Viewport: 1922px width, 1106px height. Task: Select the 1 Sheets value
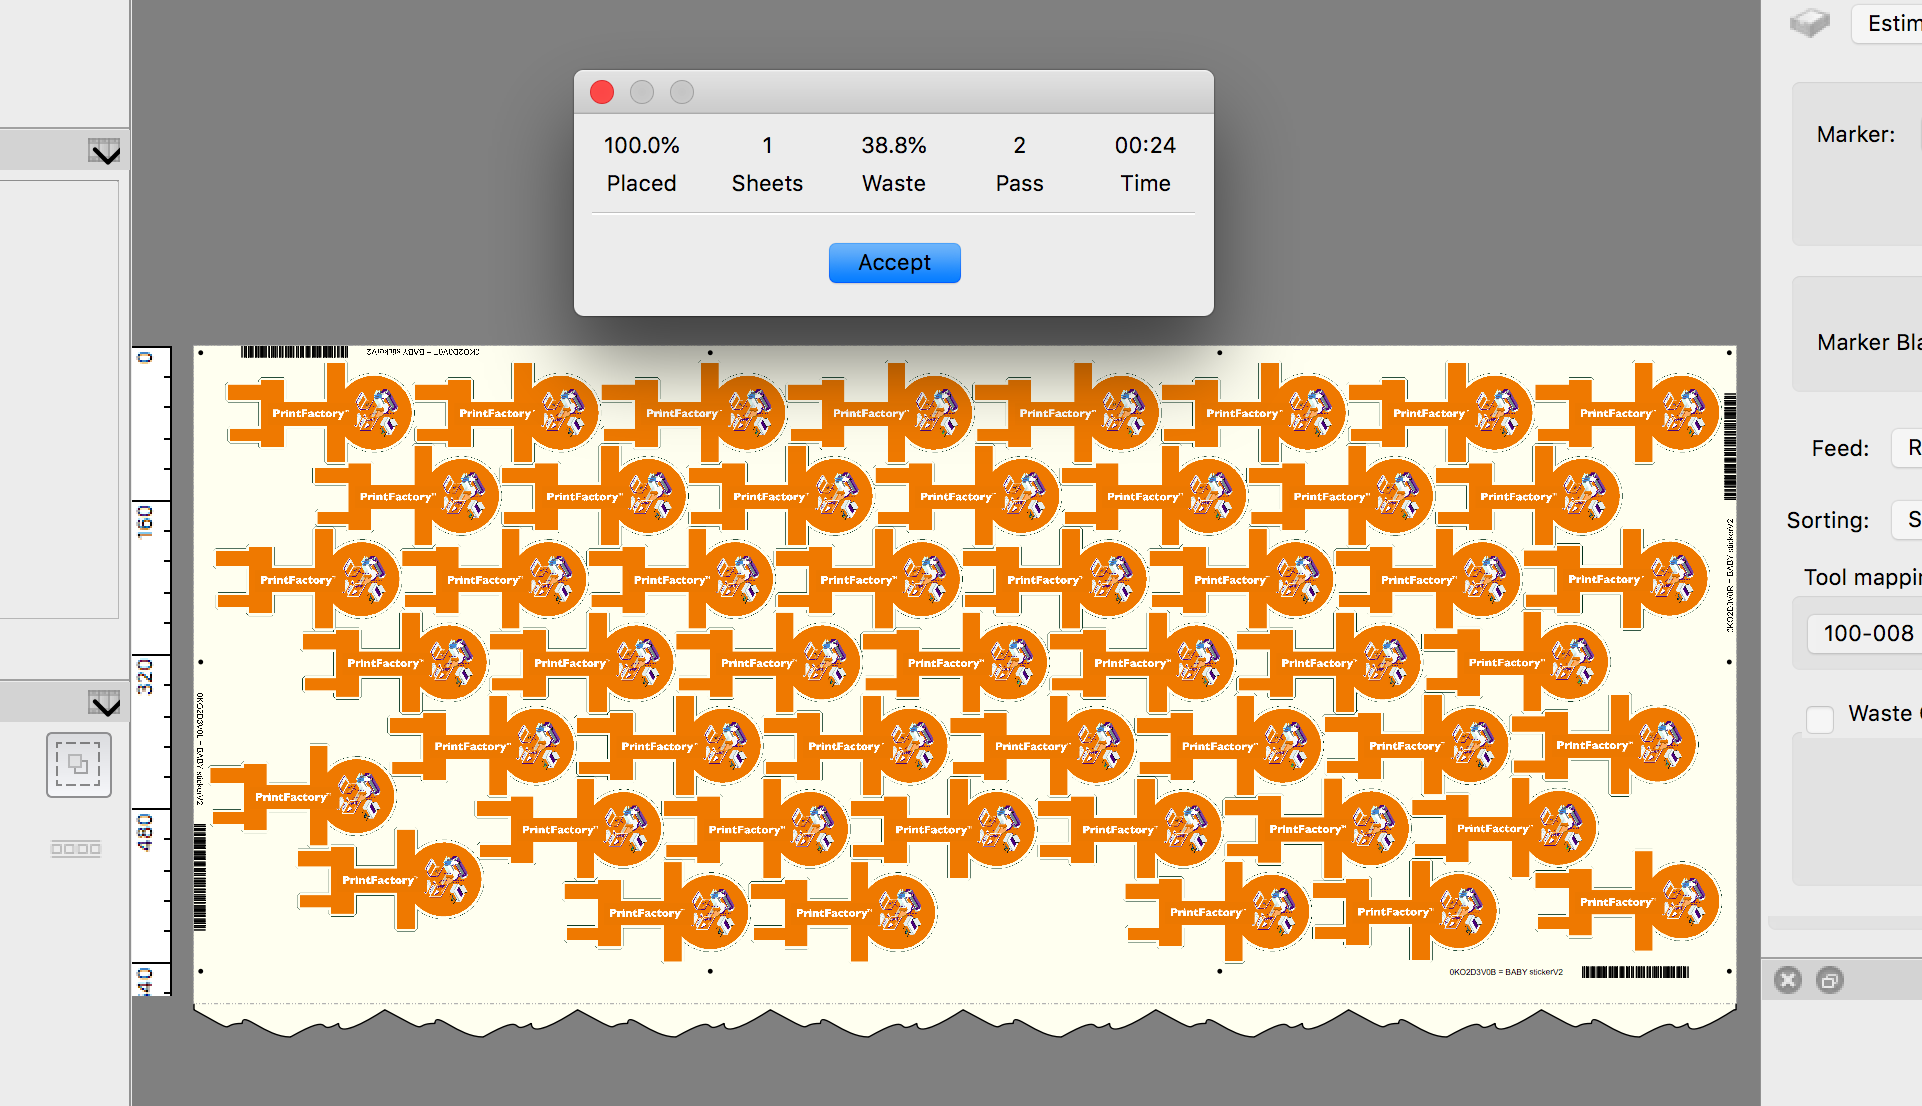pyautogui.click(x=767, y=145)
